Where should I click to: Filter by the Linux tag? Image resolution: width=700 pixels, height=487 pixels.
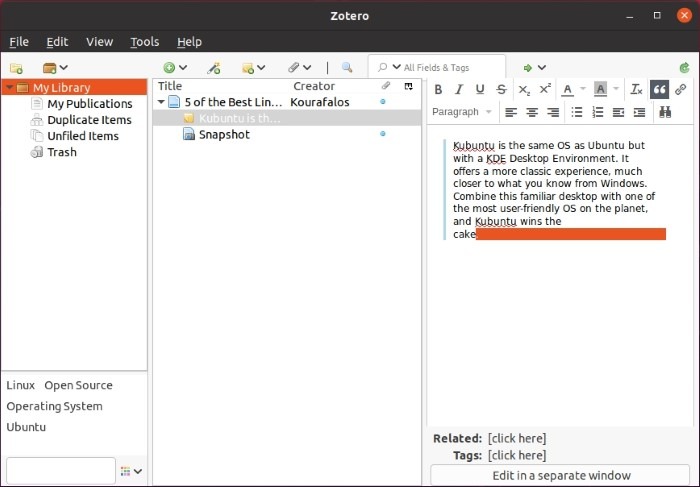[21, 385]
